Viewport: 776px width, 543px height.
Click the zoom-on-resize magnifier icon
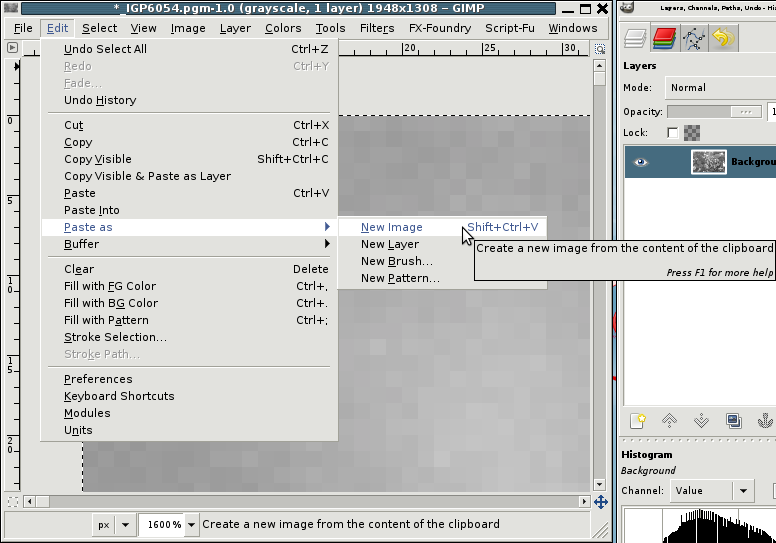coord(600,49)
